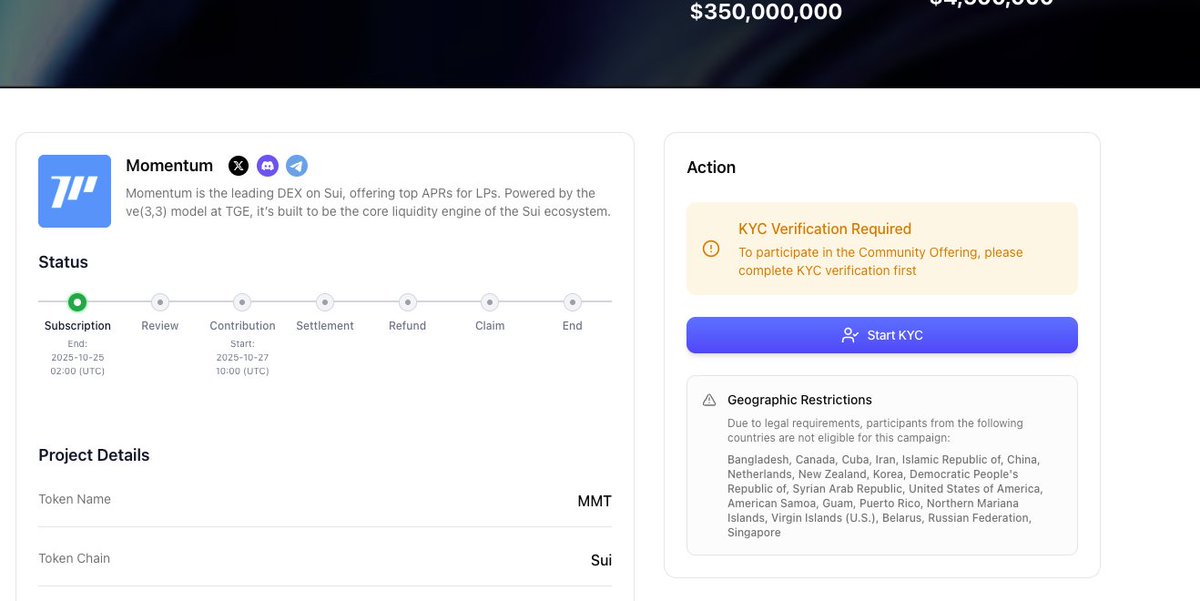Click the KYC Verification Required heading
The width and height of the screenshot is (1200, 601).
[825, 229]
